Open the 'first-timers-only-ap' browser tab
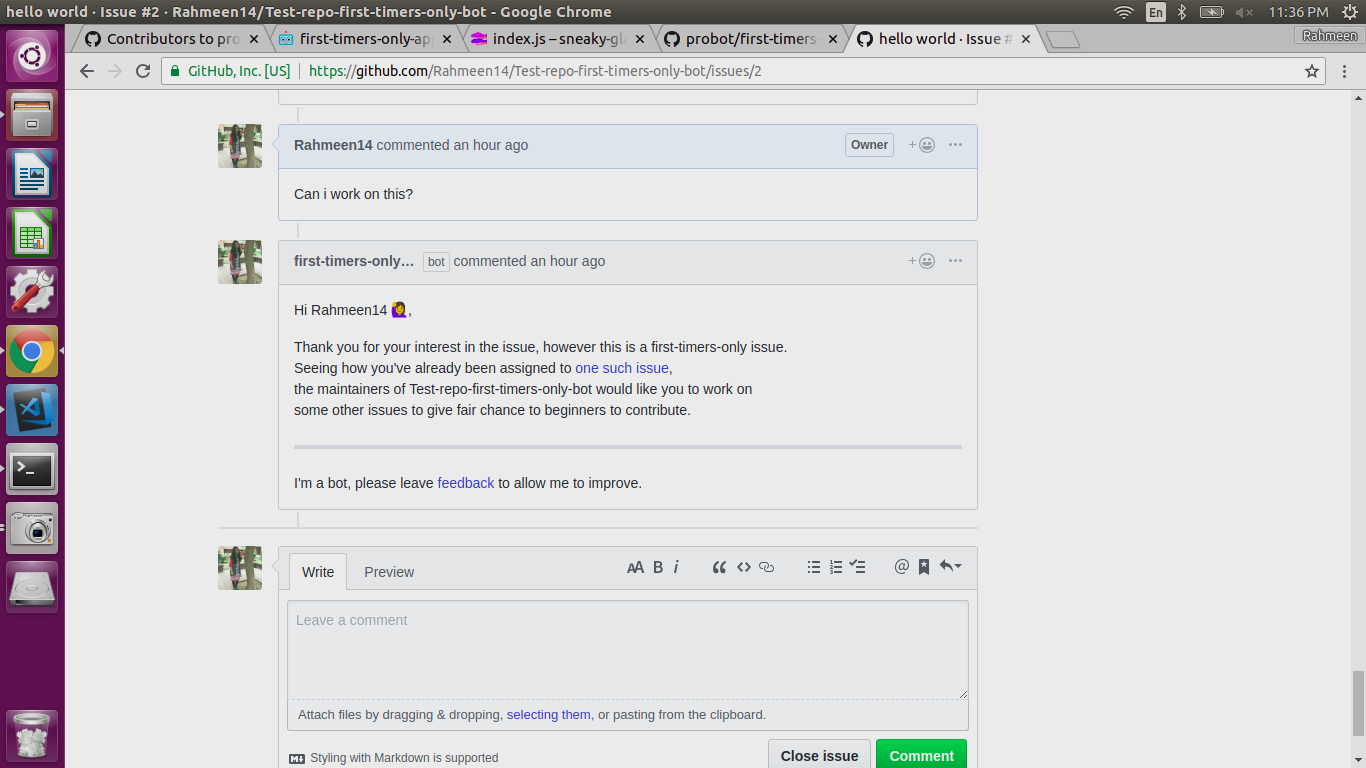 point(360,39)
